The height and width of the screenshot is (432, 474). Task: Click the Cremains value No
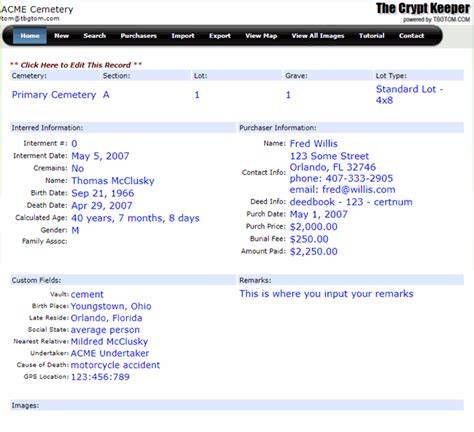point(78,168)
